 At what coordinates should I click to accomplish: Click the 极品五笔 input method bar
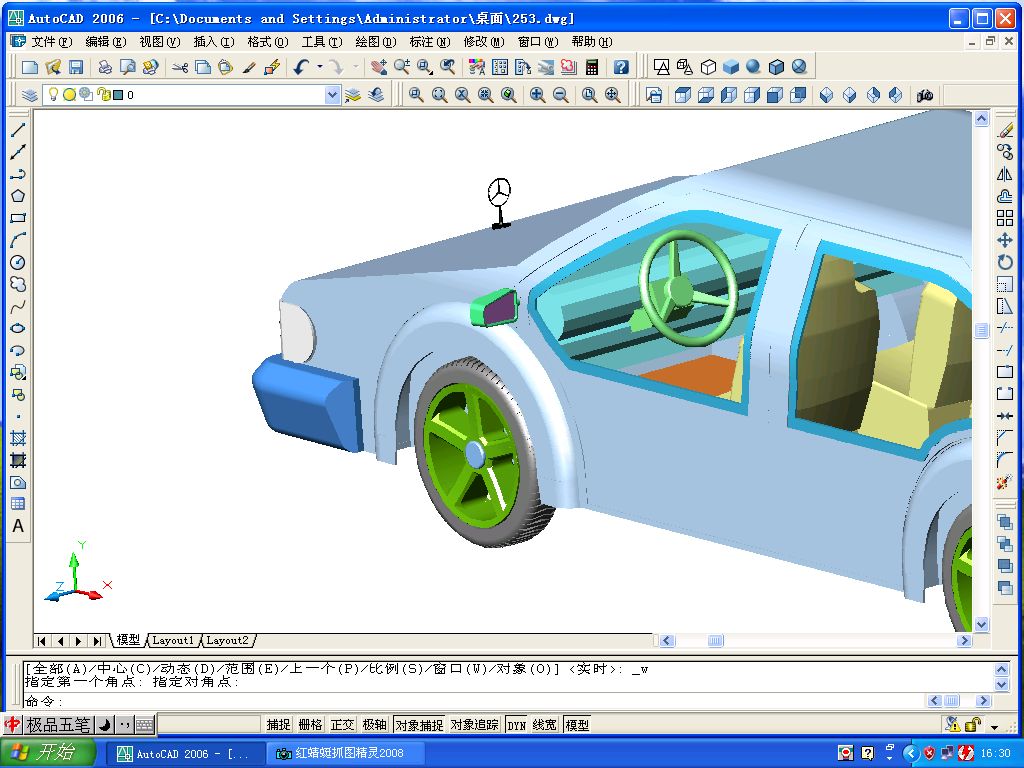57,724
